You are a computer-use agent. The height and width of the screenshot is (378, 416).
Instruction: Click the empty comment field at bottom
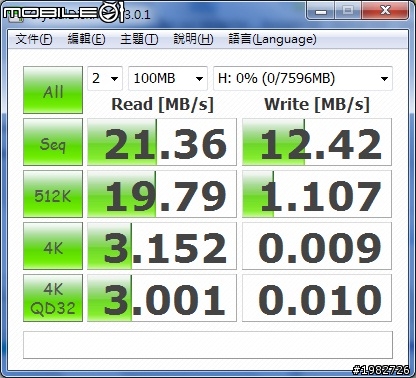click(208, 345)
